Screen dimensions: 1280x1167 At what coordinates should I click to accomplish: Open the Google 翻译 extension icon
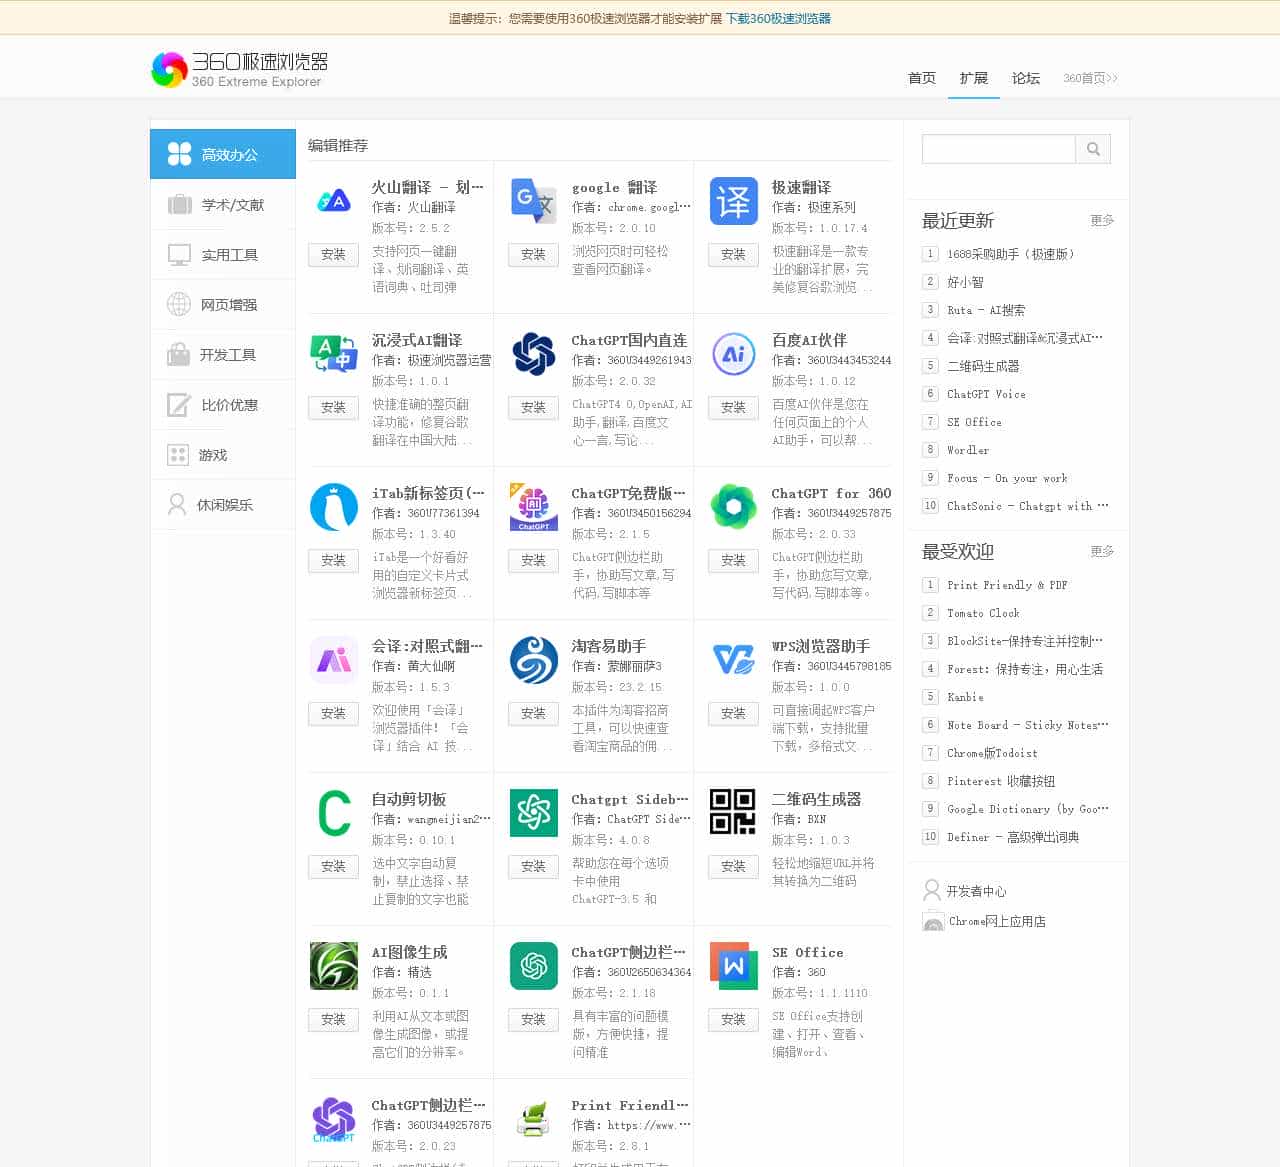point(534,201)
